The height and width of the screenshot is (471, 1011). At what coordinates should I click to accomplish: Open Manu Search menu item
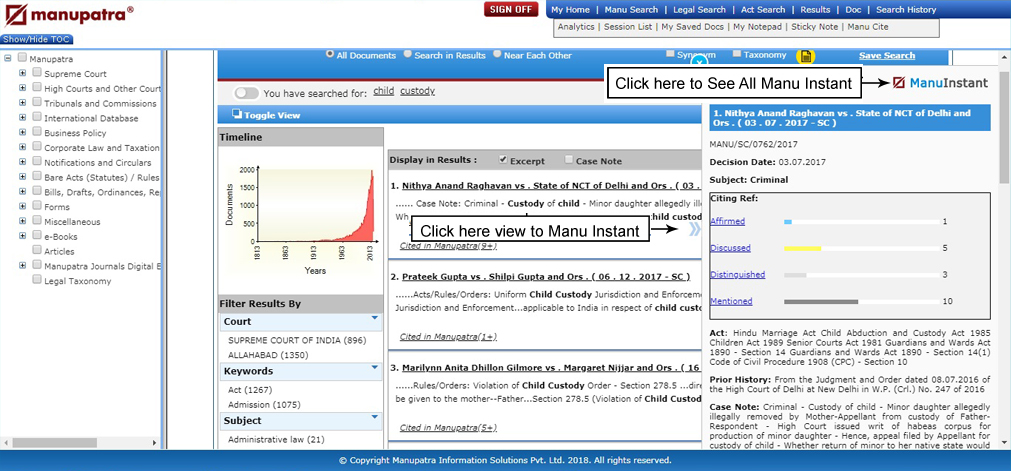(631, 10)
